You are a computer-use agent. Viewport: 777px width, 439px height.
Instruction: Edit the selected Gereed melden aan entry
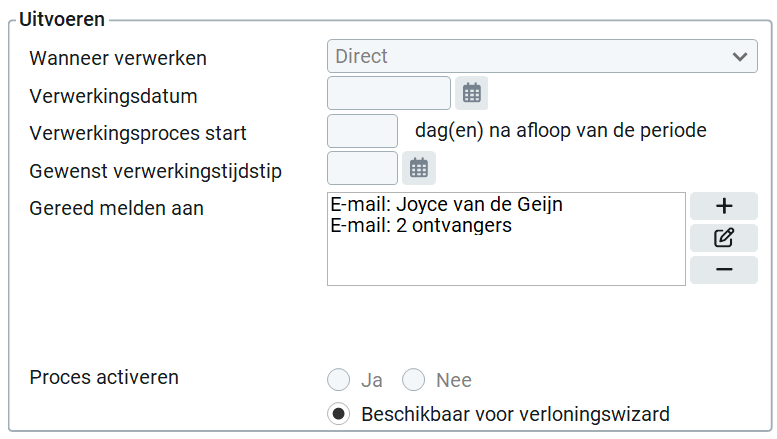pyautogui.click(x=723, y=238)
